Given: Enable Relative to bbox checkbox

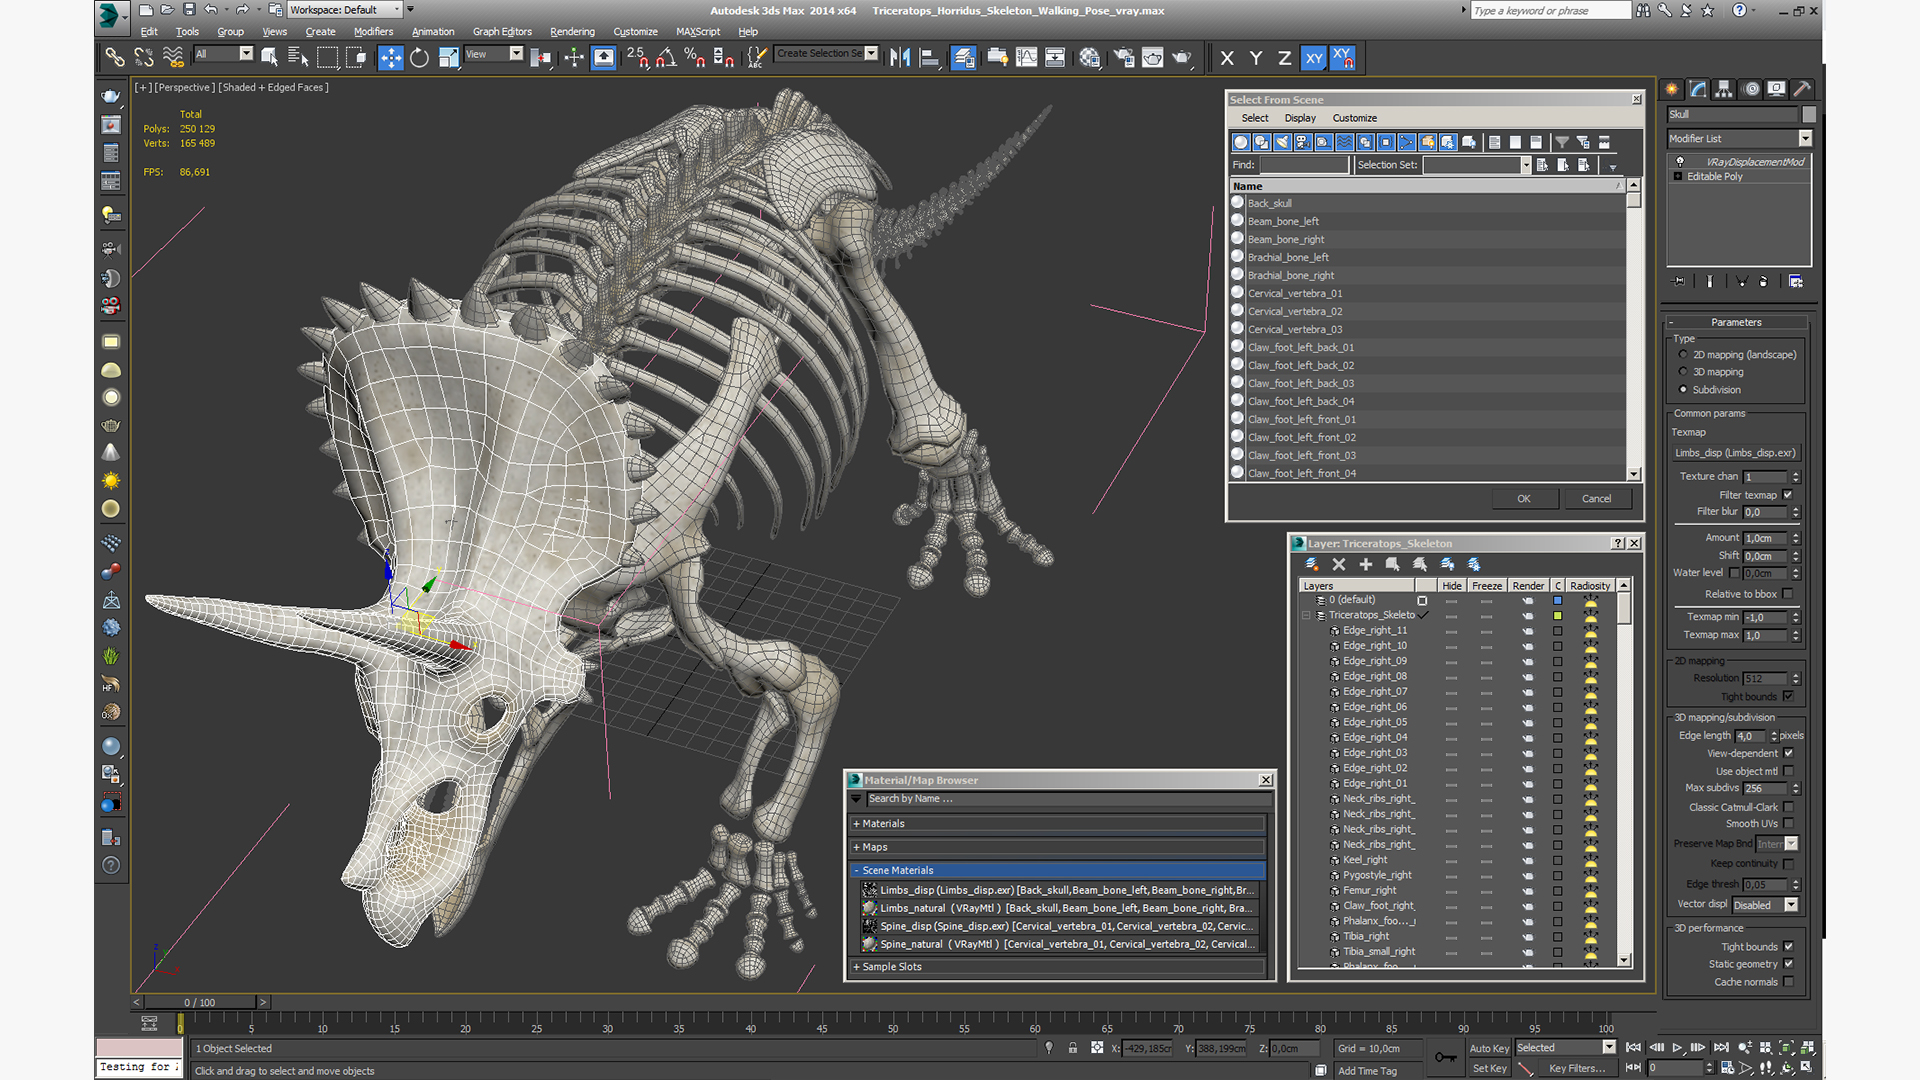Looking at the screenshot, I should click(x=1788, y=594).
